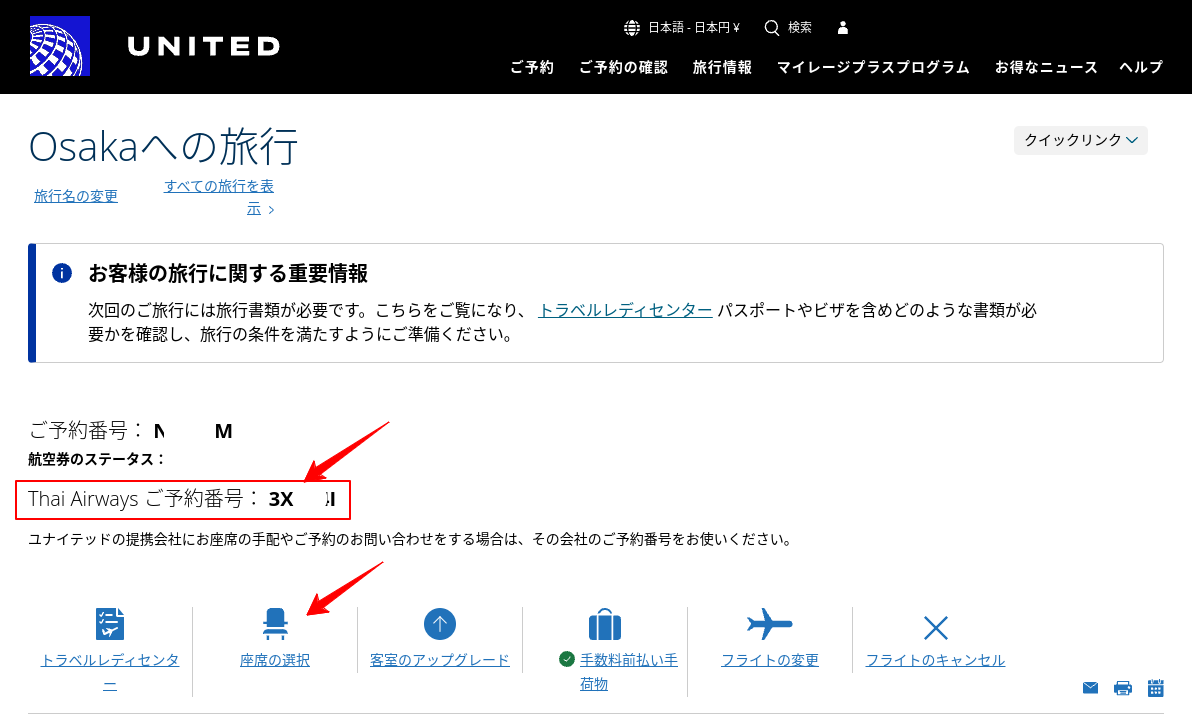Viewport: 1192px width, 727px height.
Task: Click the 座席の選択 link
Action: tap(275, 660)
